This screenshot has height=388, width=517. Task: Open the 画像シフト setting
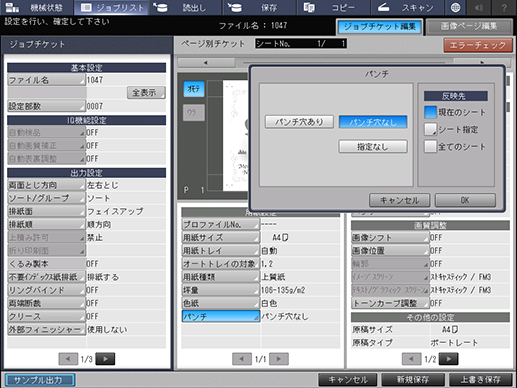coord(390,238)
